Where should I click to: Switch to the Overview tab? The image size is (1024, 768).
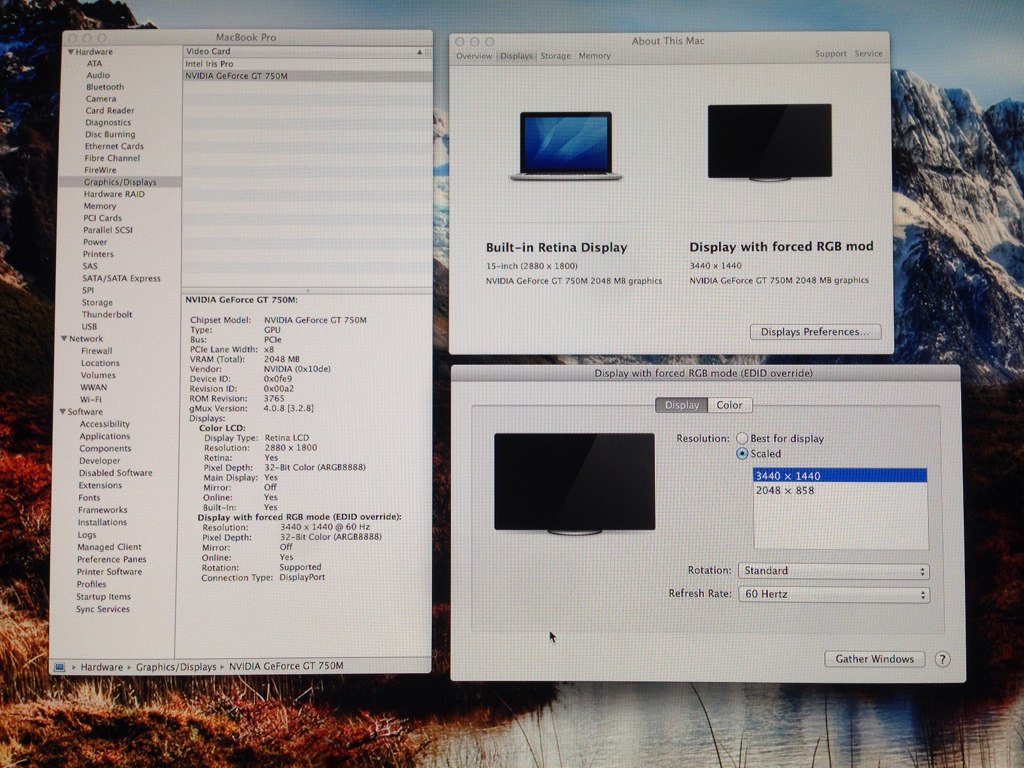click(x=474, y=56)
